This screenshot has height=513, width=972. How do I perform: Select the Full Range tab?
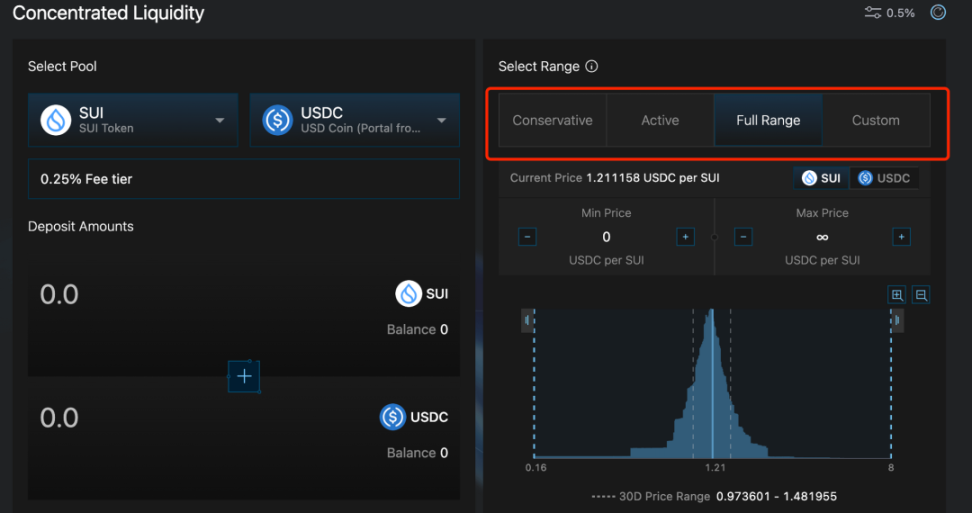coord(768,120)
